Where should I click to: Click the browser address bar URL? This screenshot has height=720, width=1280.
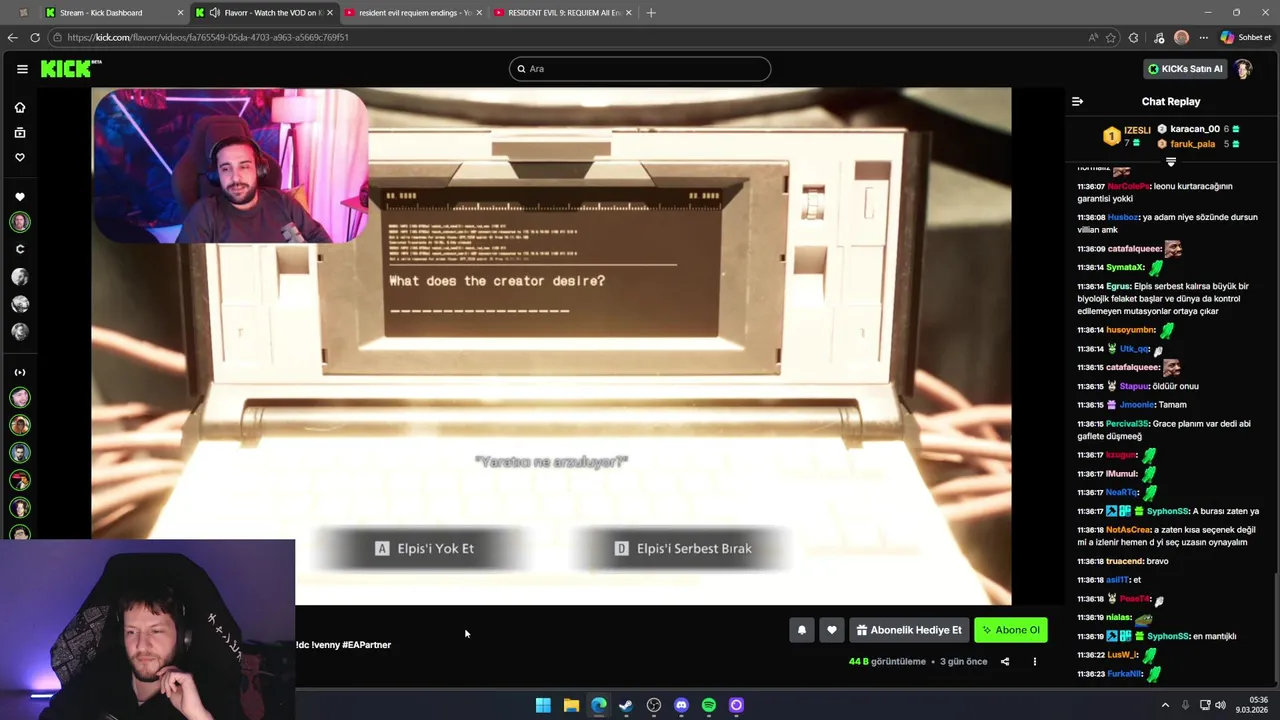coord(208,37)
